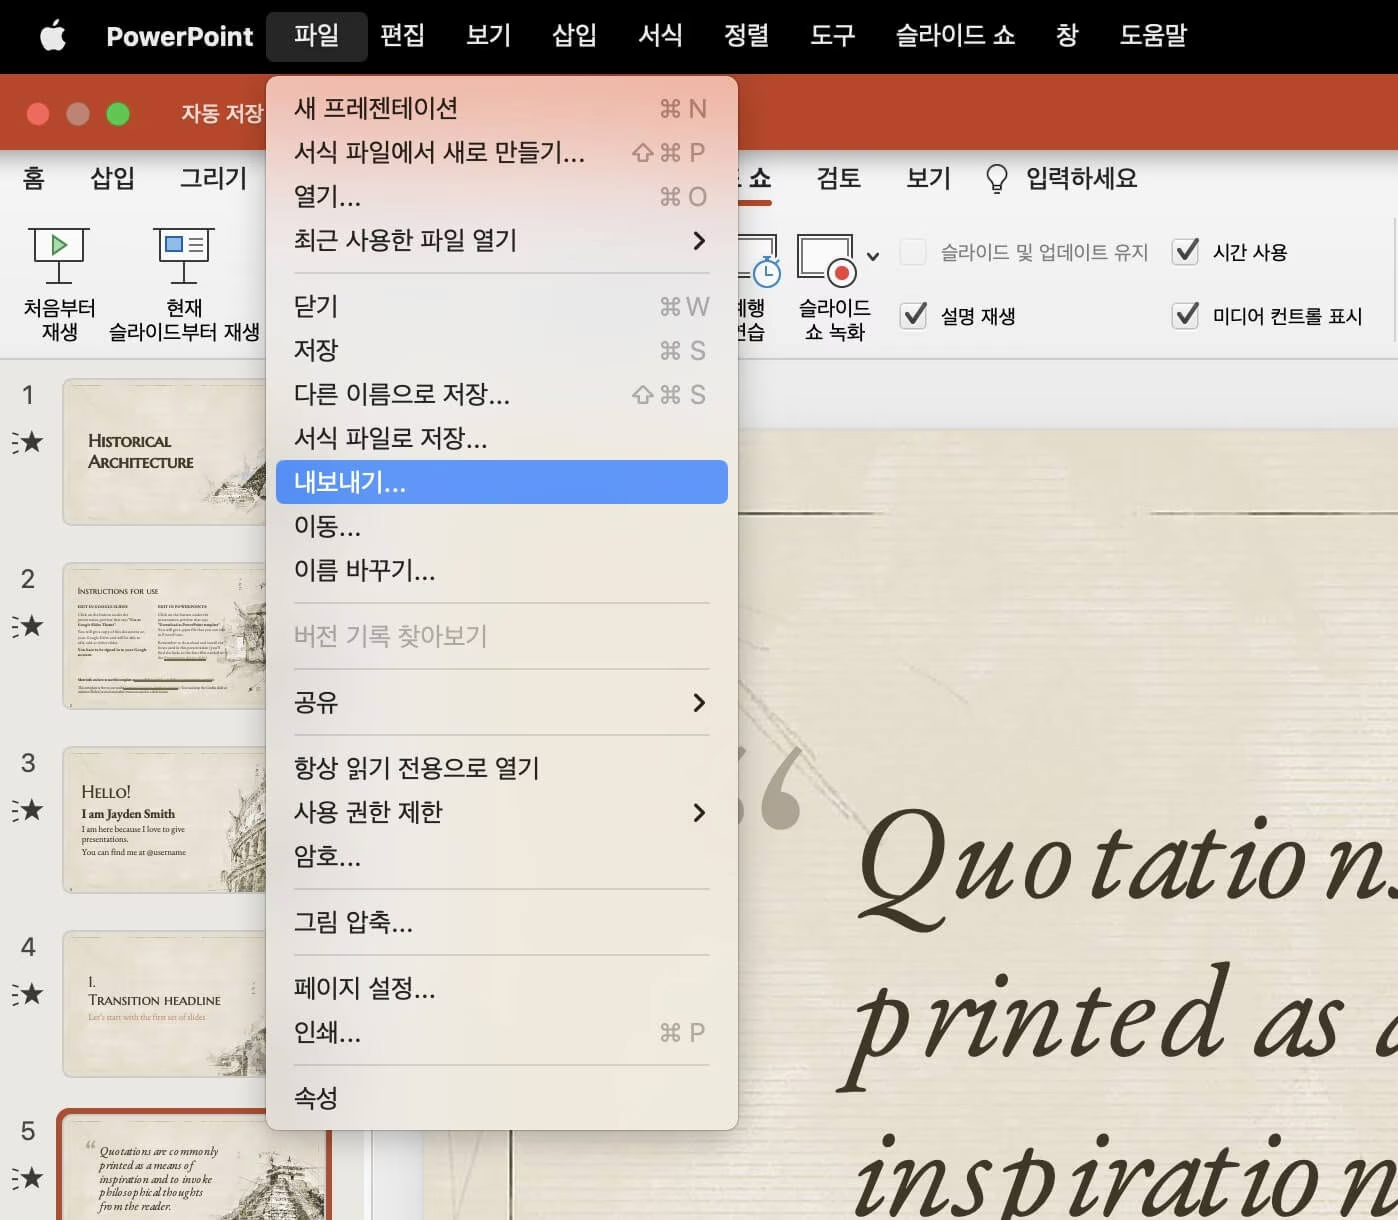Image resolution: width=1398 pixels, height=1220 pixels.
Task: Open the 창 menu in menu bar
Action: (x=1067, y=36)
